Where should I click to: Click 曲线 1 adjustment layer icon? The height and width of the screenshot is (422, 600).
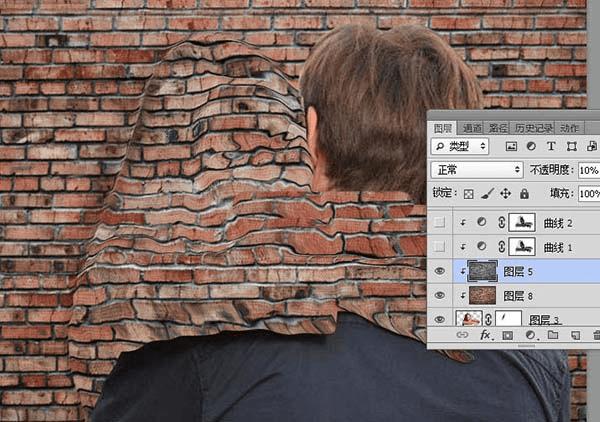[482, 247]
